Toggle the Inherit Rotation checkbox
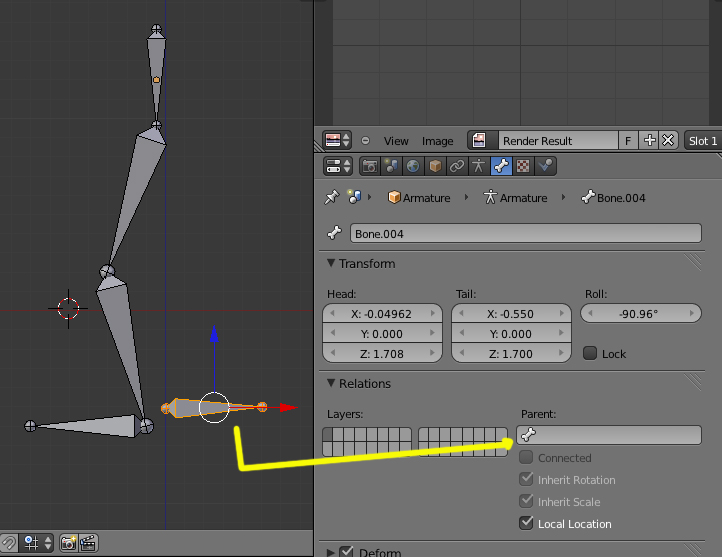The image size is (722, 557). [x=526, y=479]
